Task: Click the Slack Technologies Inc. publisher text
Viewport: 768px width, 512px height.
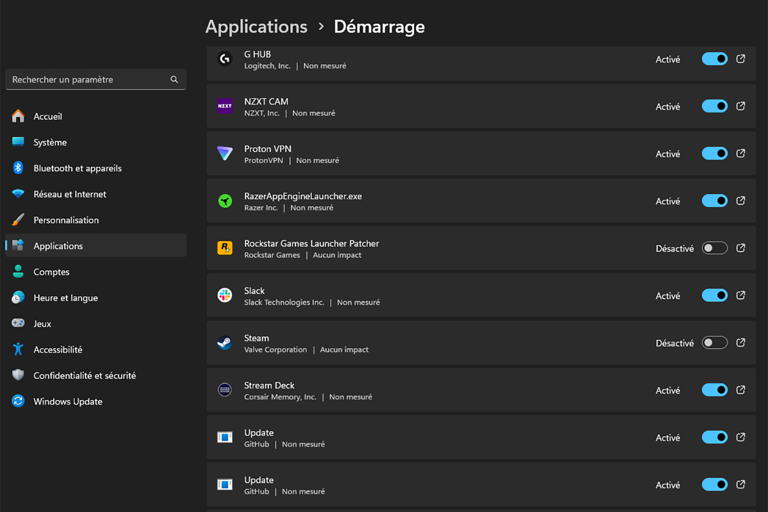Action: [284, 302]
